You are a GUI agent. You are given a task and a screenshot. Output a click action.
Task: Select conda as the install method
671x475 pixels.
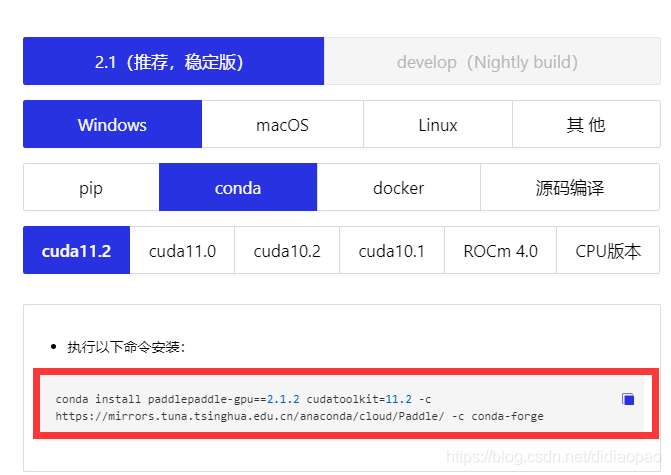coord(238,188)
